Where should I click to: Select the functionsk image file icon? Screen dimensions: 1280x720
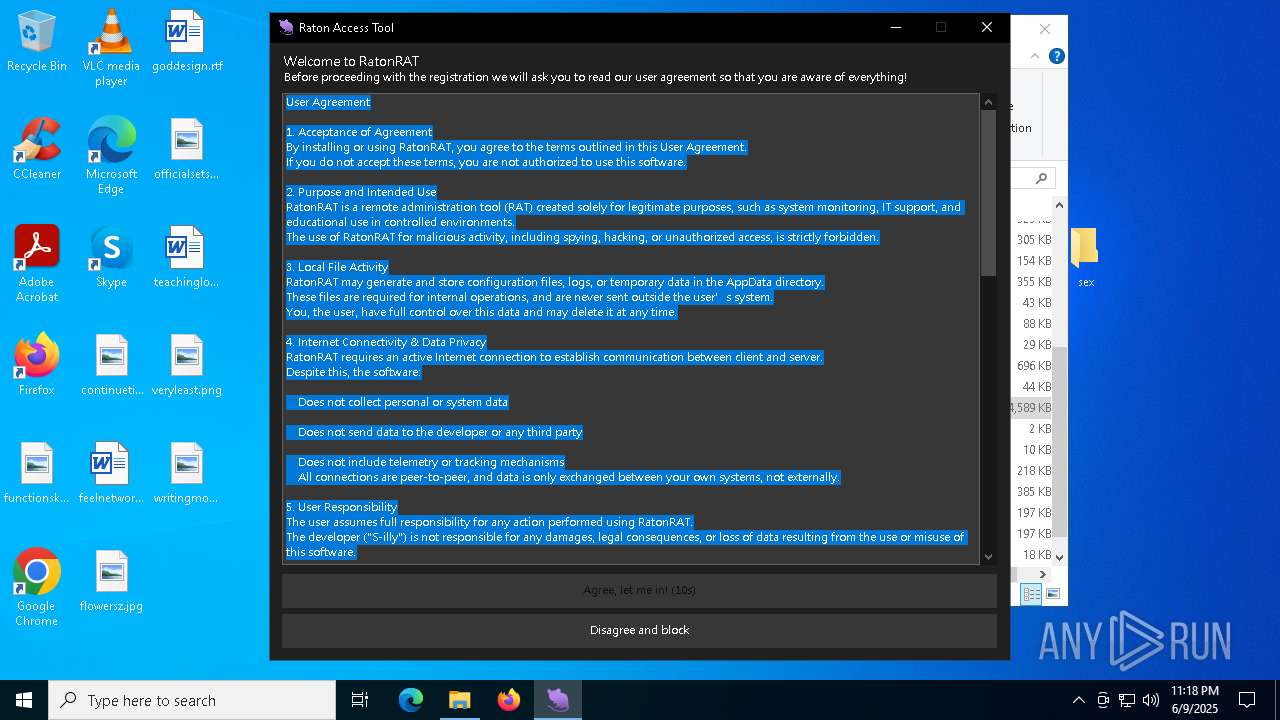tap(37, 474)
